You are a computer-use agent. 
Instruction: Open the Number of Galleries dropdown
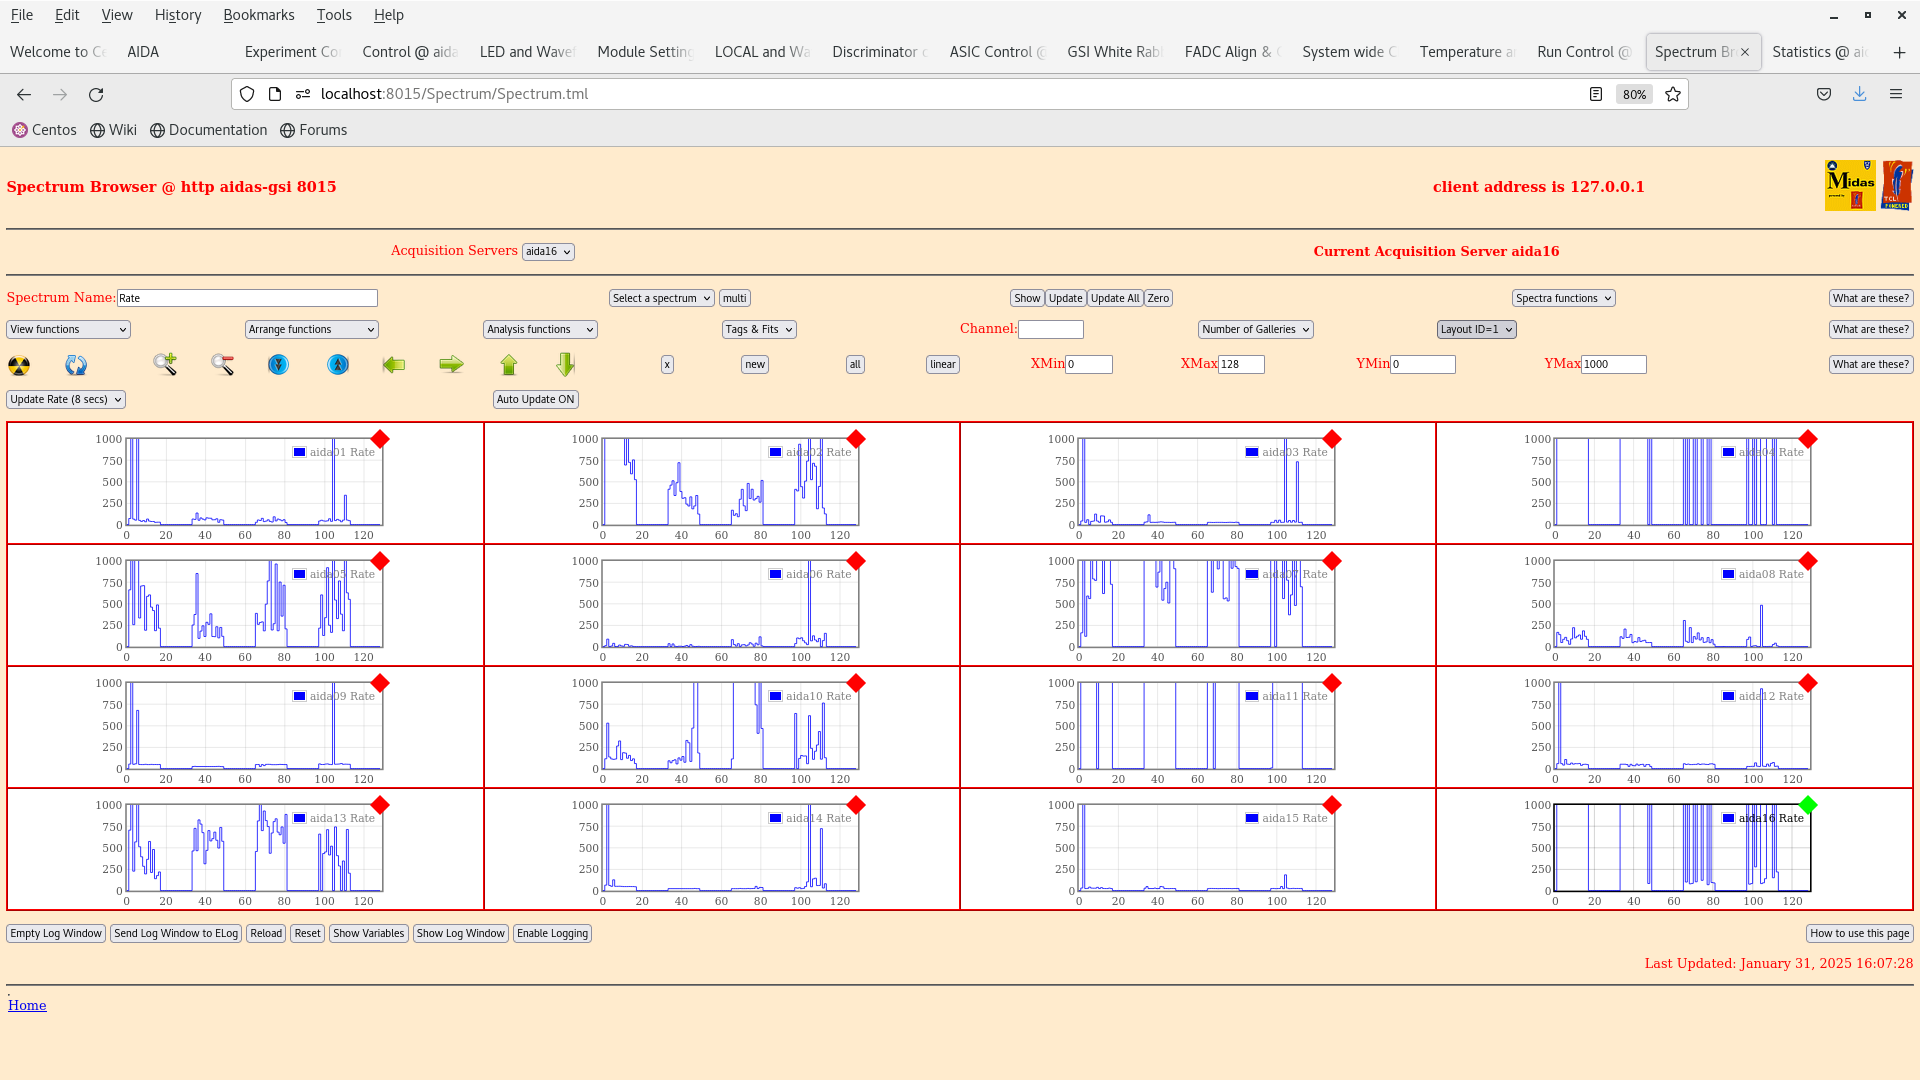click(1255, 329)
